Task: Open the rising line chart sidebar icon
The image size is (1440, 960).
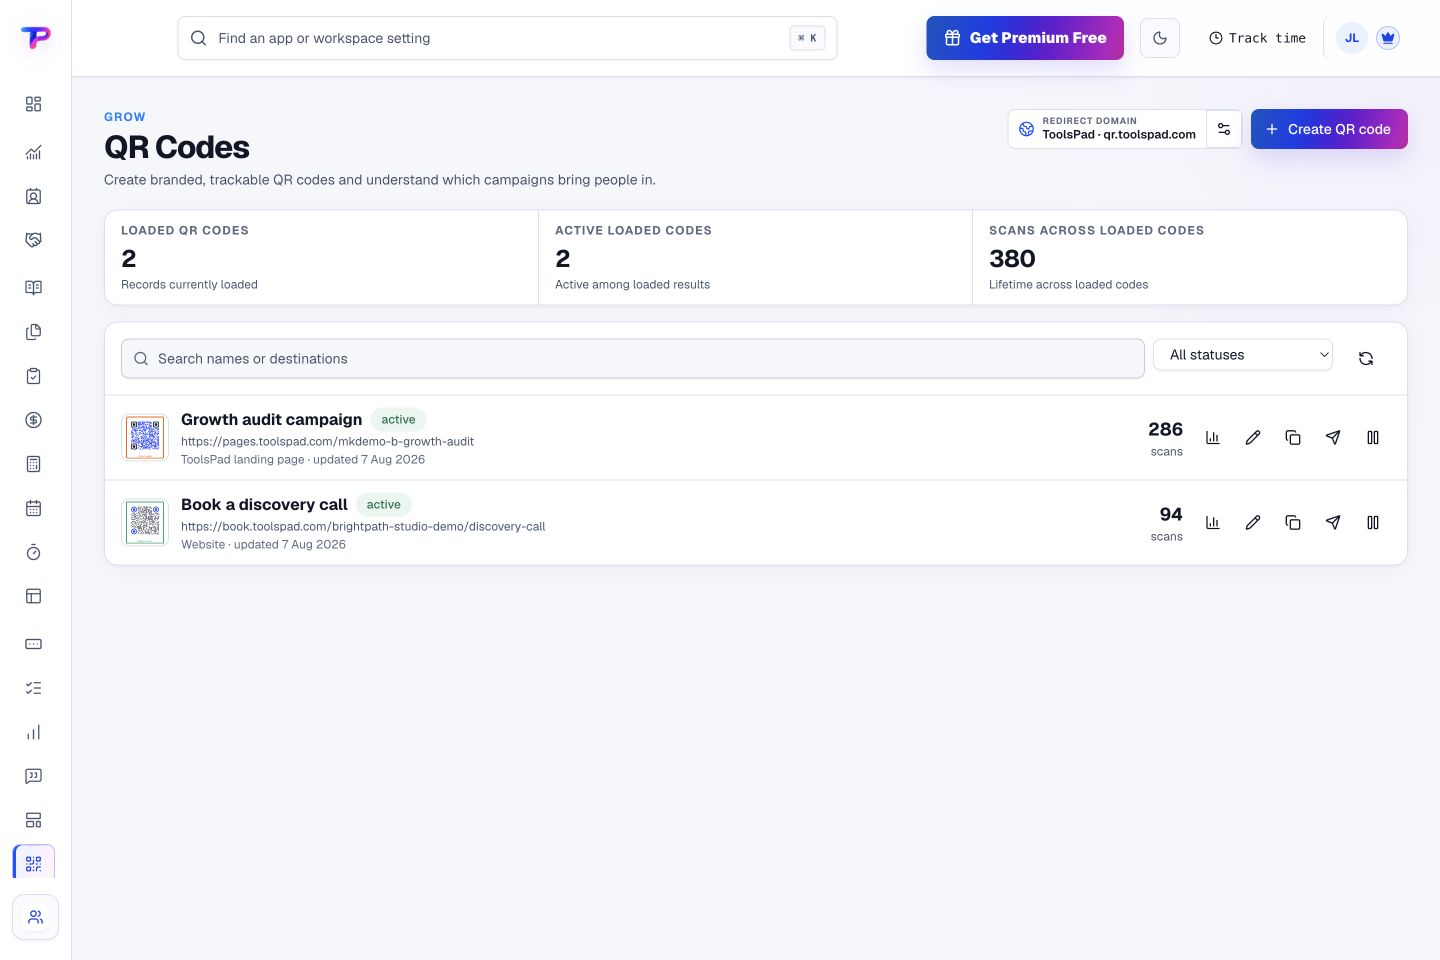Action: [33, 152]
